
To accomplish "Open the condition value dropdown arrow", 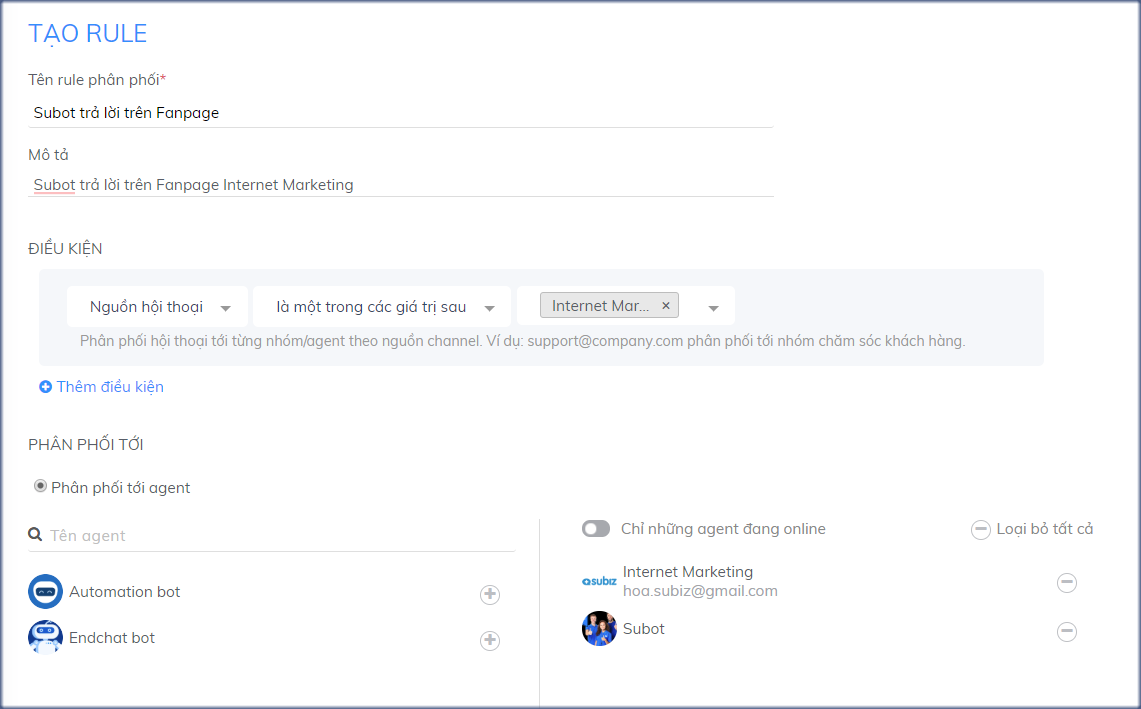I will pyautogui.click(x=713, y=308).
